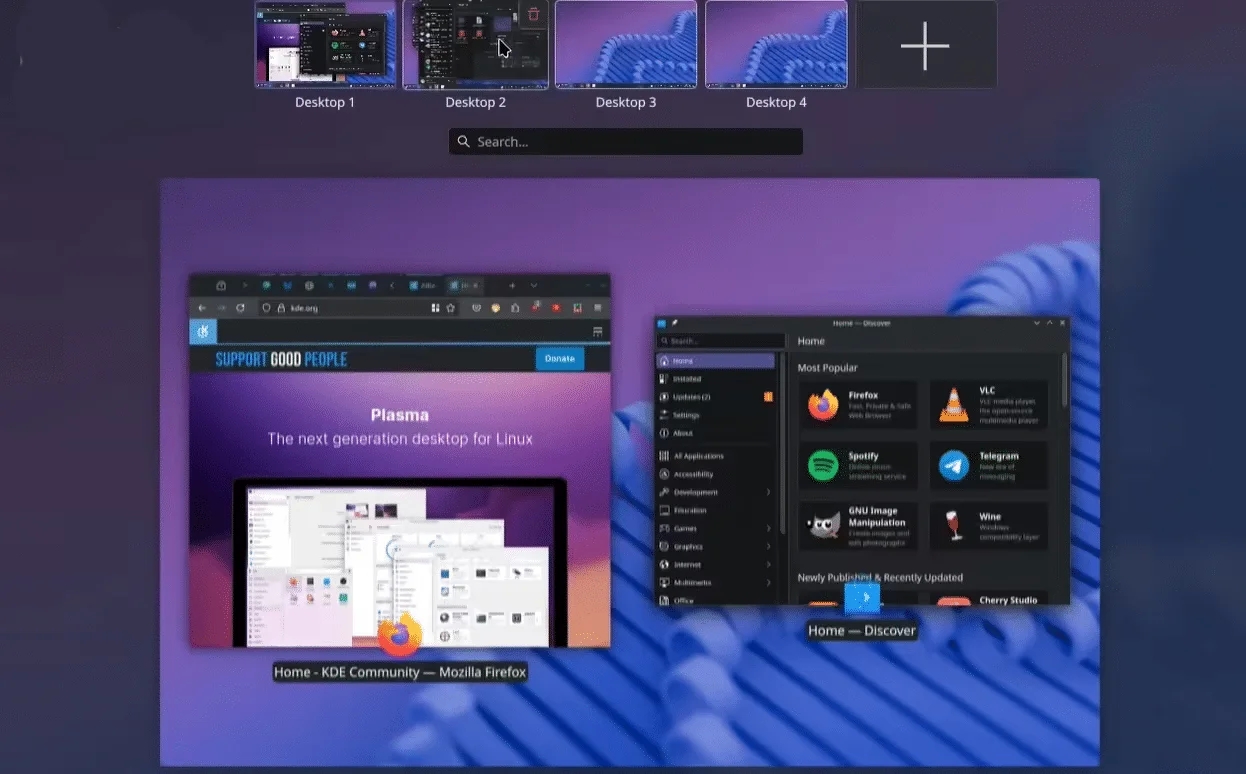Select Accessibility category in Discover
1246x774 pixels.
715,474
